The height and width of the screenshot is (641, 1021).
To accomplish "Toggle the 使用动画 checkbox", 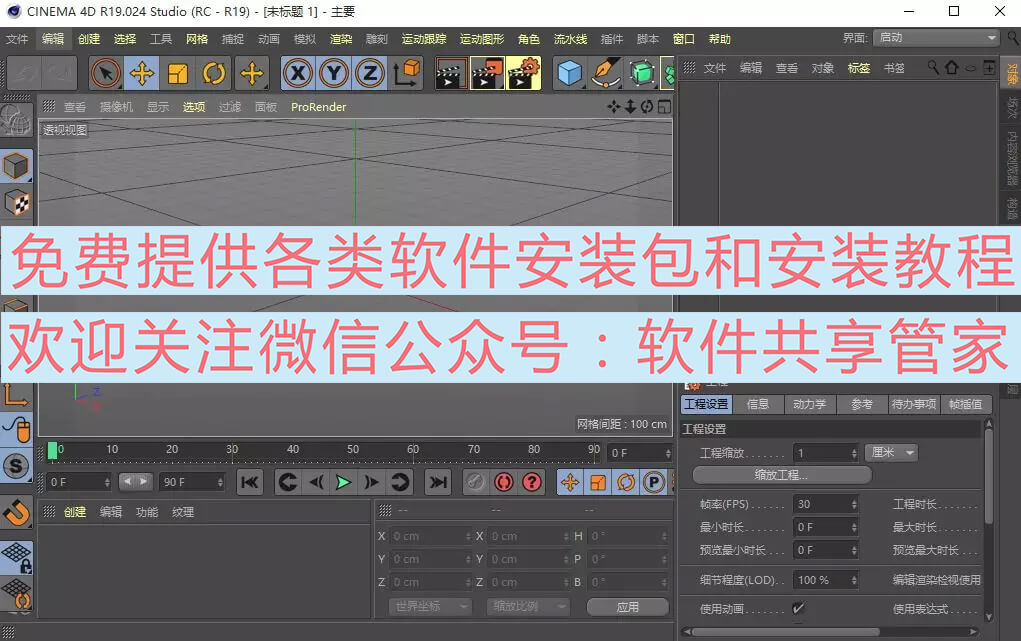I will (x=798, y=608).
